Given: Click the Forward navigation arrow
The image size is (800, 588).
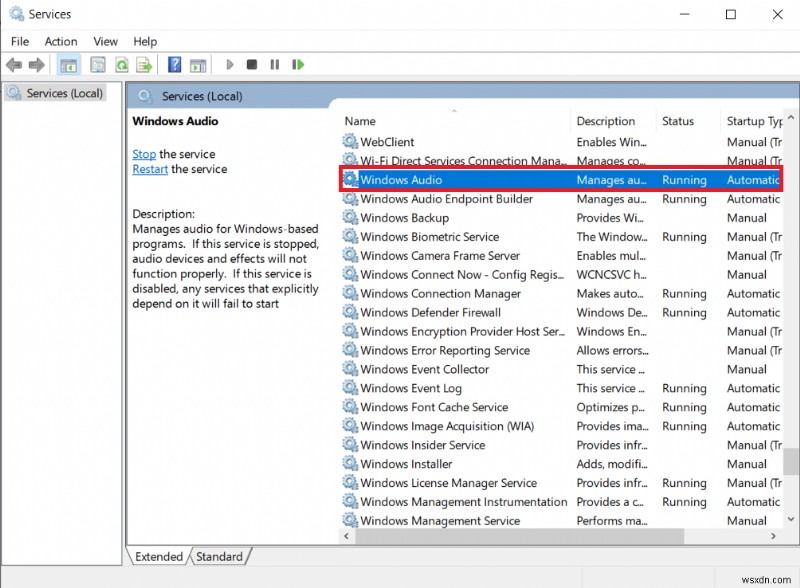Looking at the screenshot, I should (x=38, y=64).
